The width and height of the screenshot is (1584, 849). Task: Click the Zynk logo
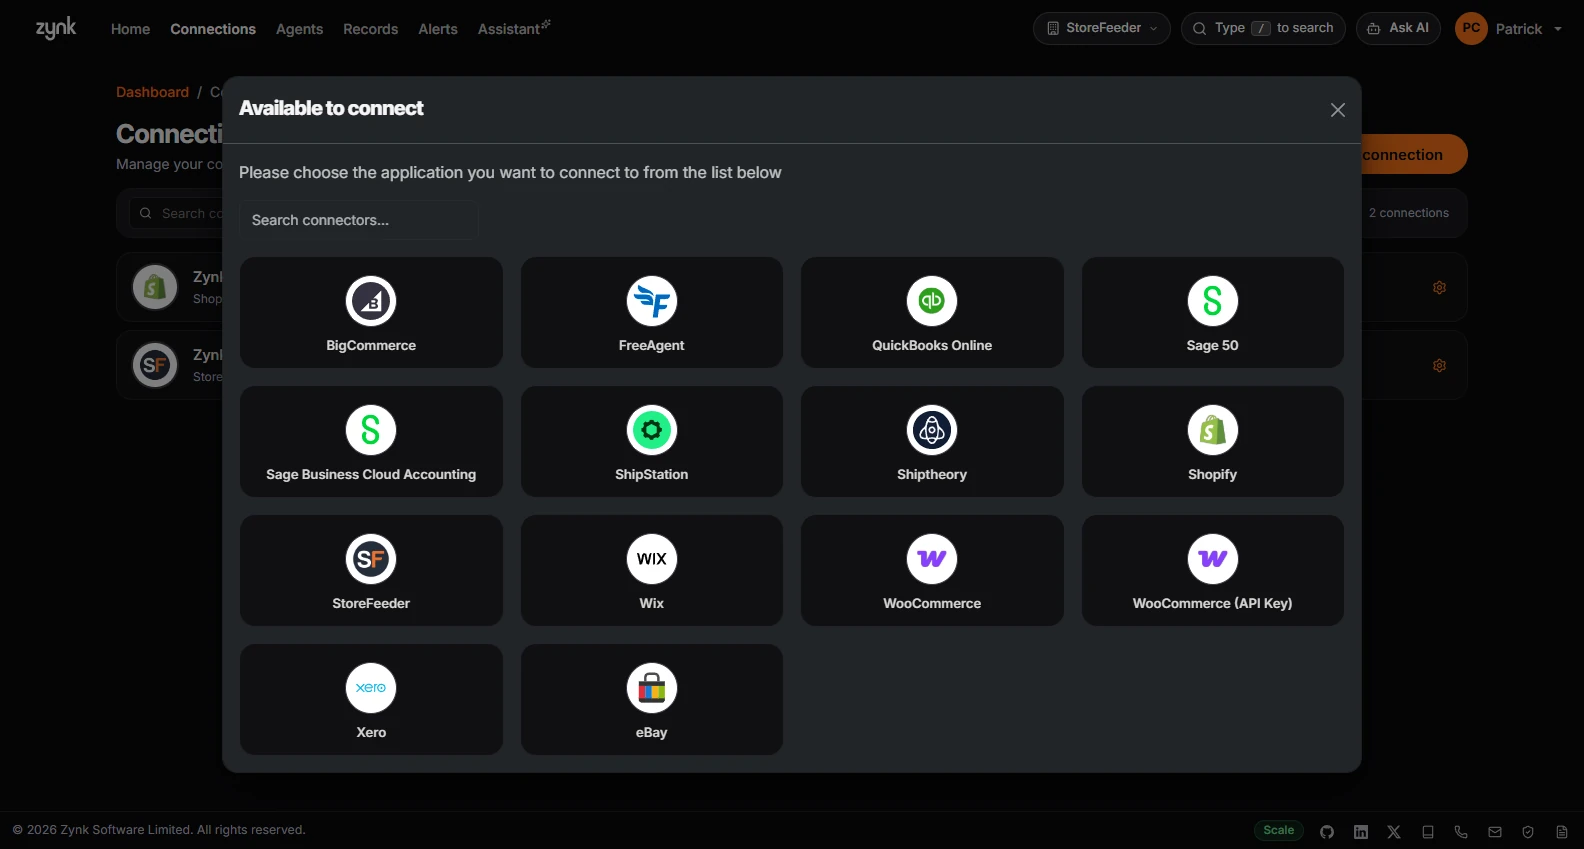[56, 28]
